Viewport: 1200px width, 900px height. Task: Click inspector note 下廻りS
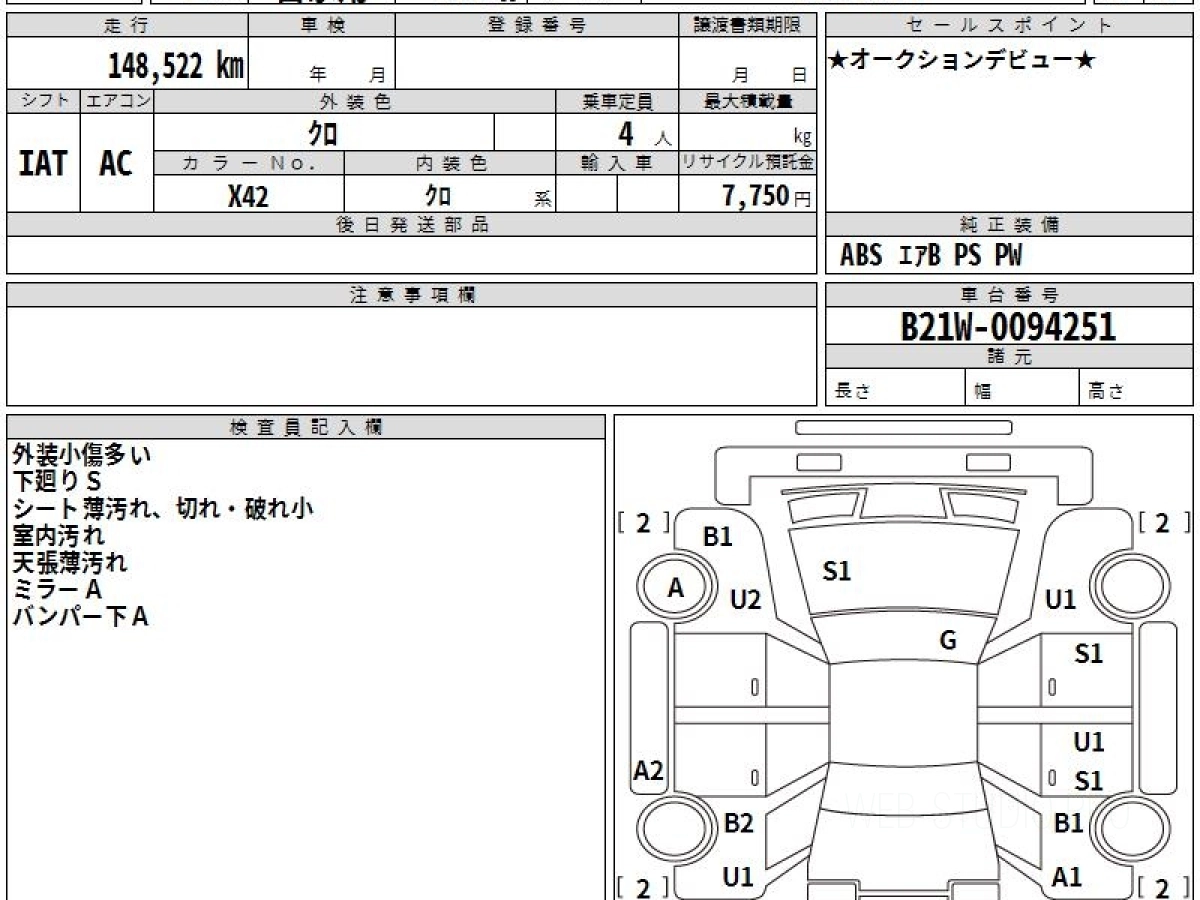tap(58, 482)
